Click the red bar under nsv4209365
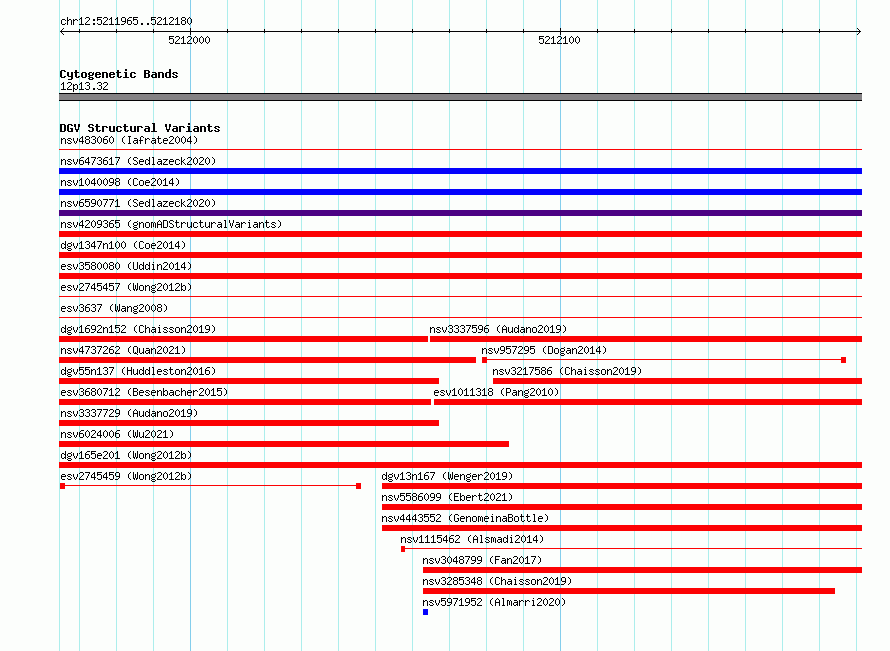The image size is (890, 651). pyautogui.click(x=460, y=234)
